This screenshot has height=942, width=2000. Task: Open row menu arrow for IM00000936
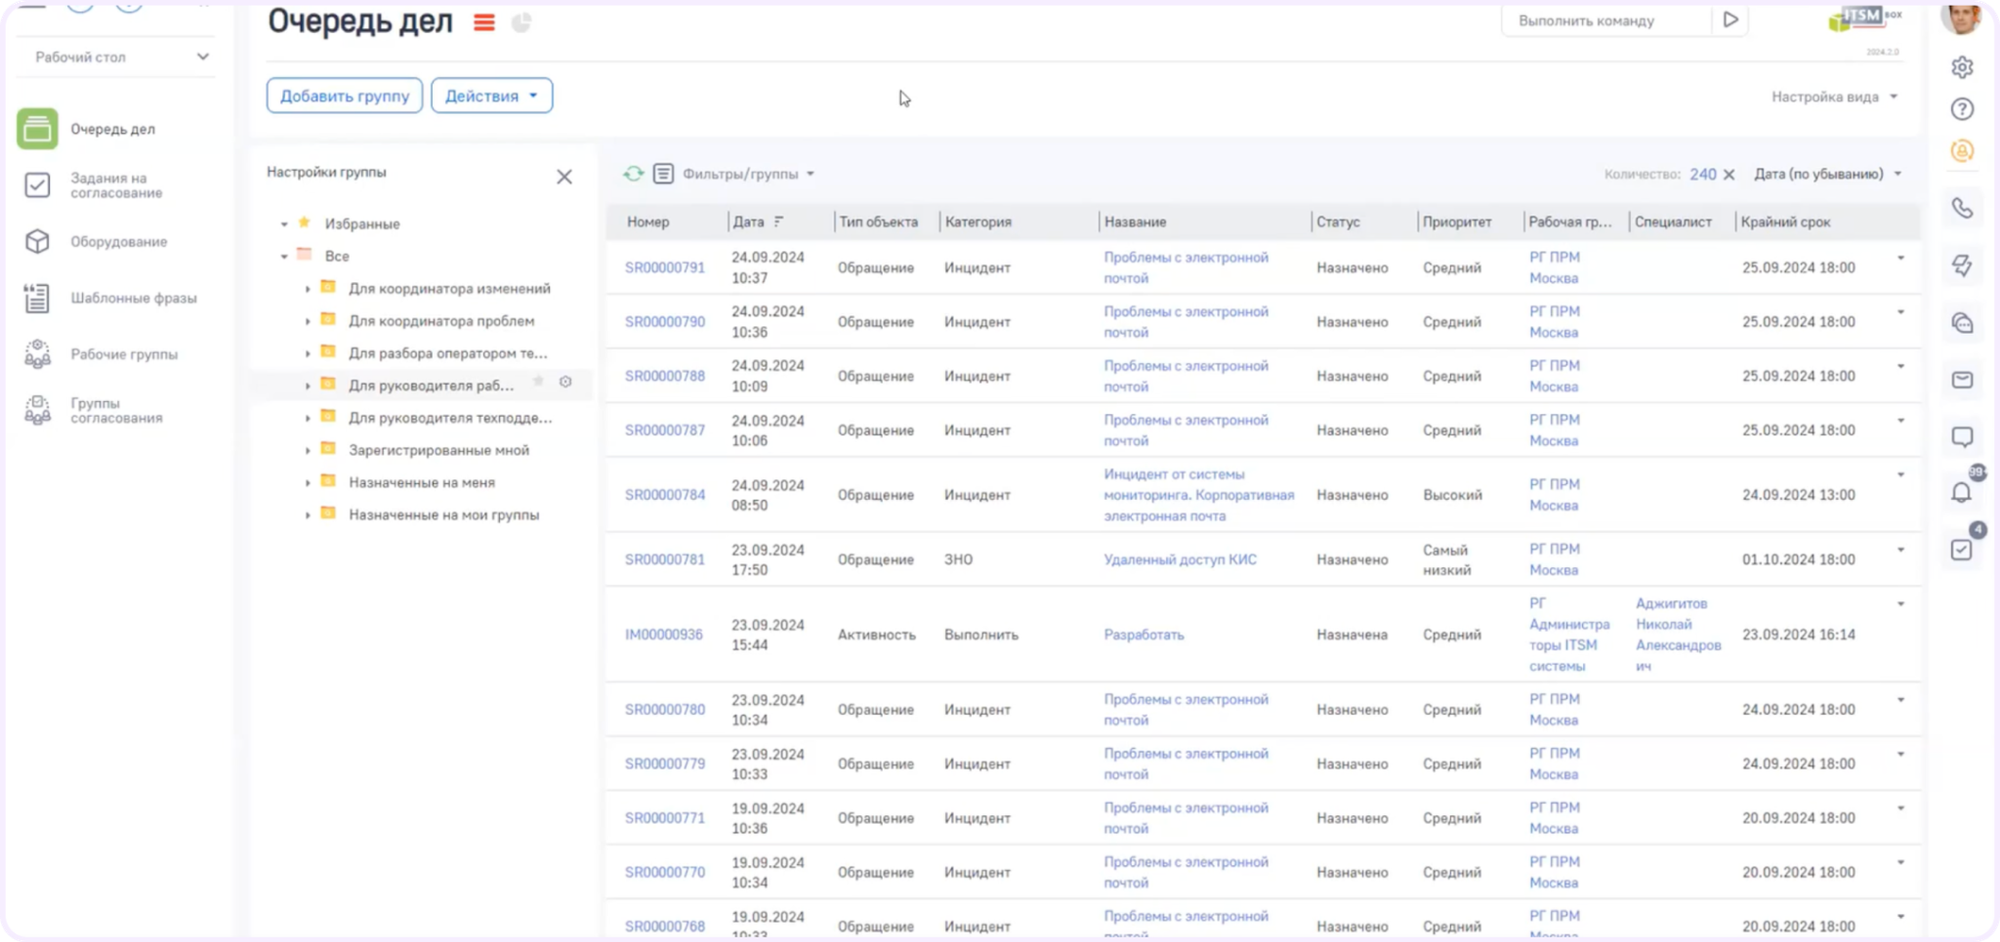(1900, 604)
